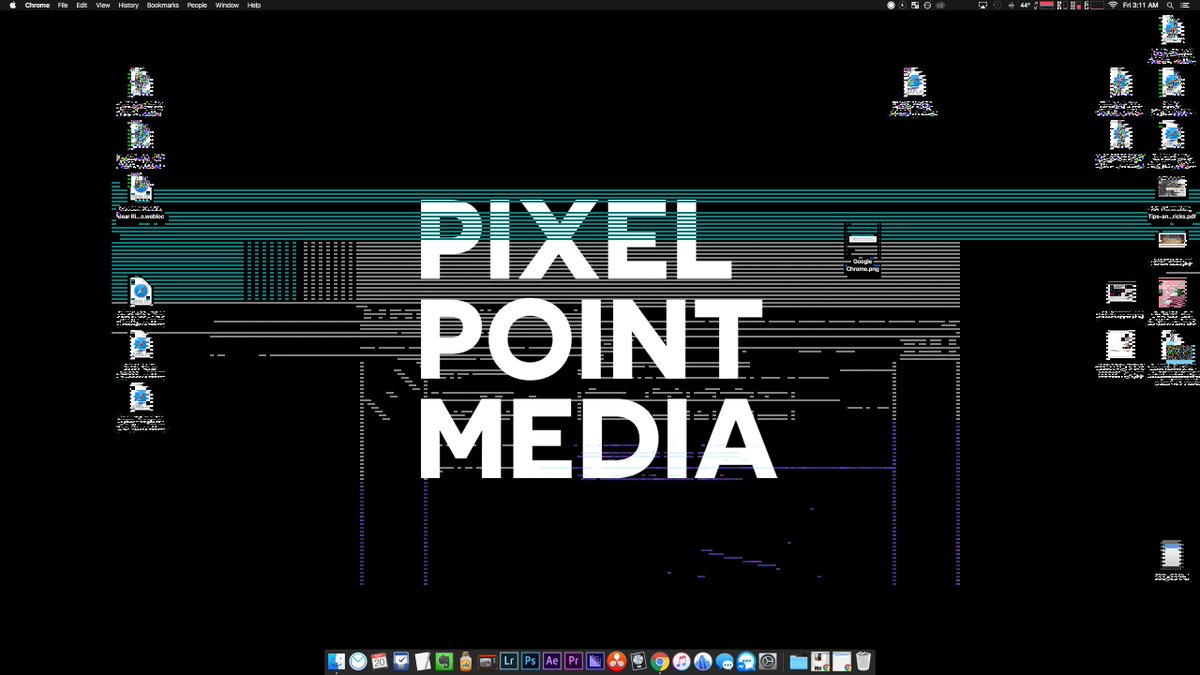
Task: Open the Help menu
Action: click(254, 5)
